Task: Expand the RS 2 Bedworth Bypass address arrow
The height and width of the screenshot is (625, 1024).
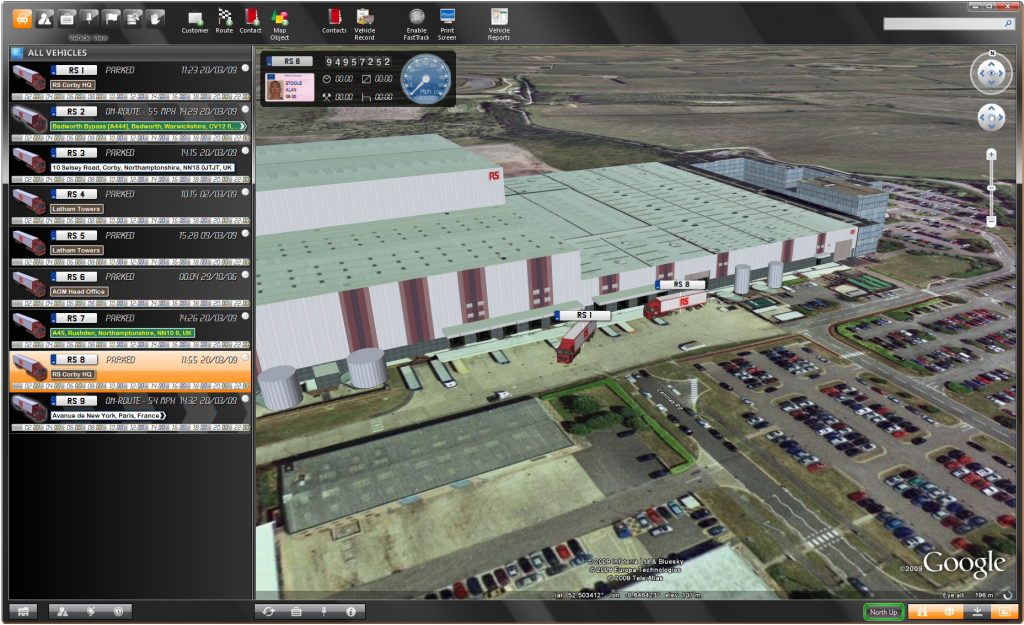Action: [243, 127]
